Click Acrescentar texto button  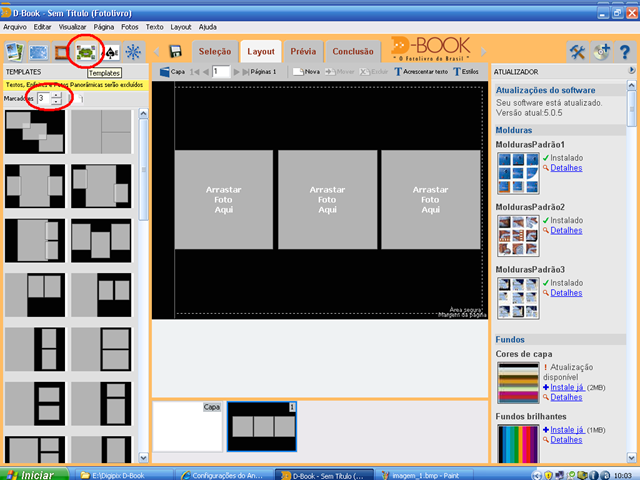click(421, 72)
